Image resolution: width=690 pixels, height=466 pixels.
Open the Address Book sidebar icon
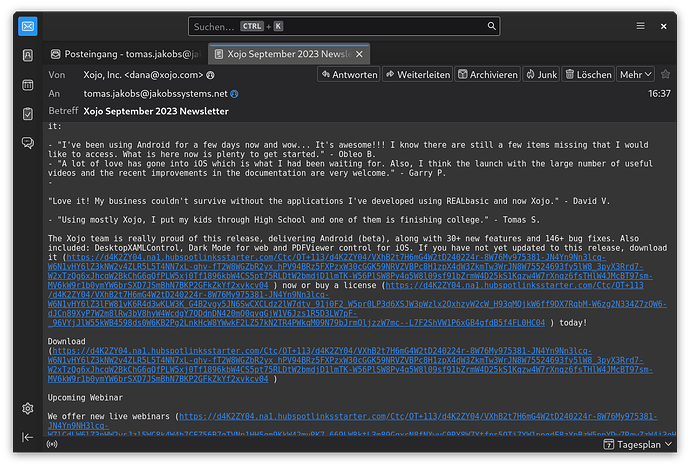coord(28,55)
